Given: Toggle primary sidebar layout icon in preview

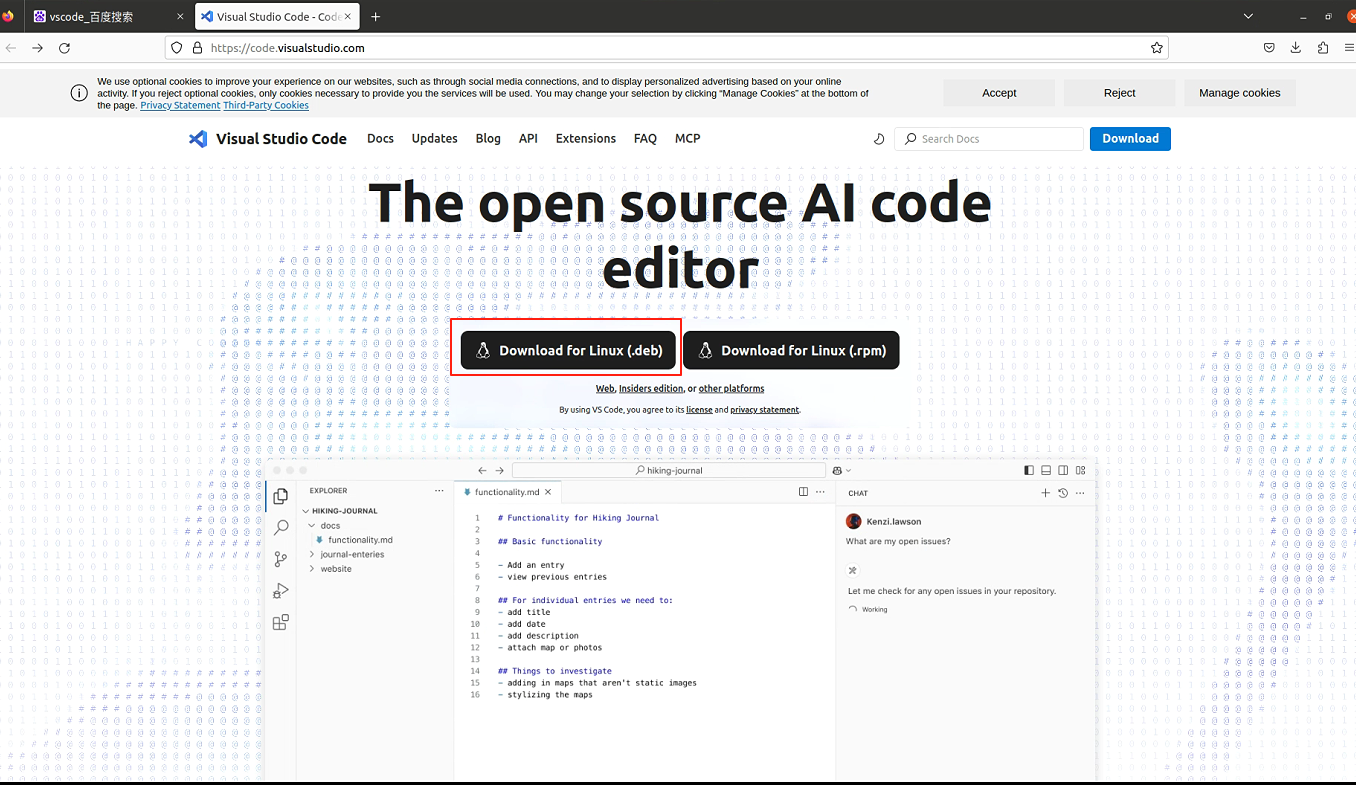Looking at the screenshot, I should click(1029, 470).
